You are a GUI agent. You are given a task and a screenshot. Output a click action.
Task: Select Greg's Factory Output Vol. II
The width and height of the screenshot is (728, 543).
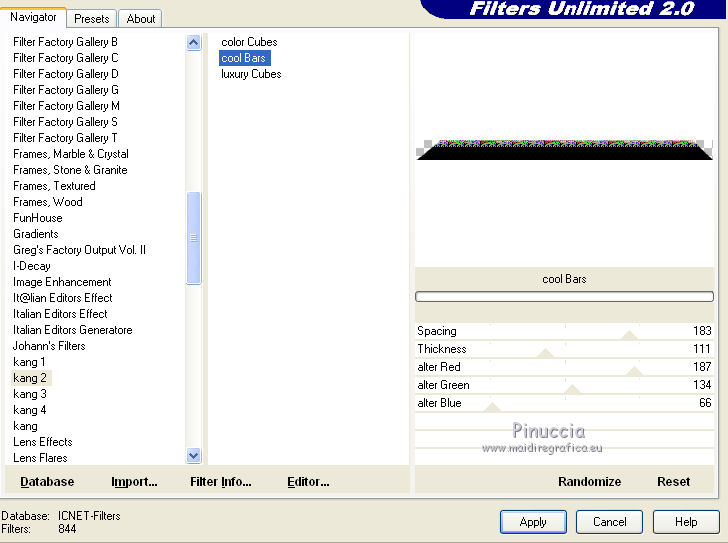coord(79,250)
